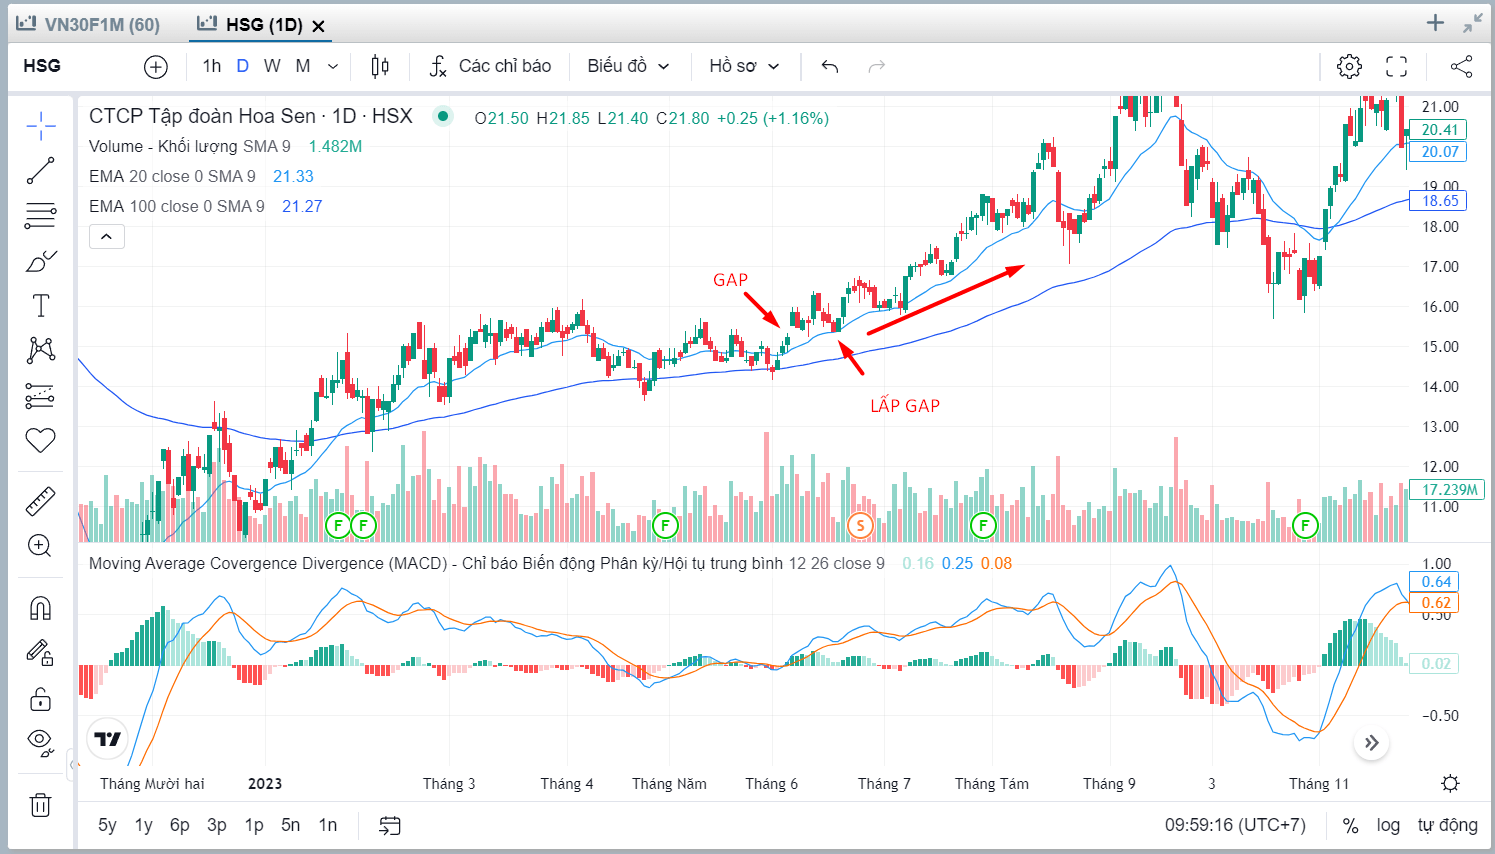
Task: Select the text annotation tool
Action: (41, 306)
